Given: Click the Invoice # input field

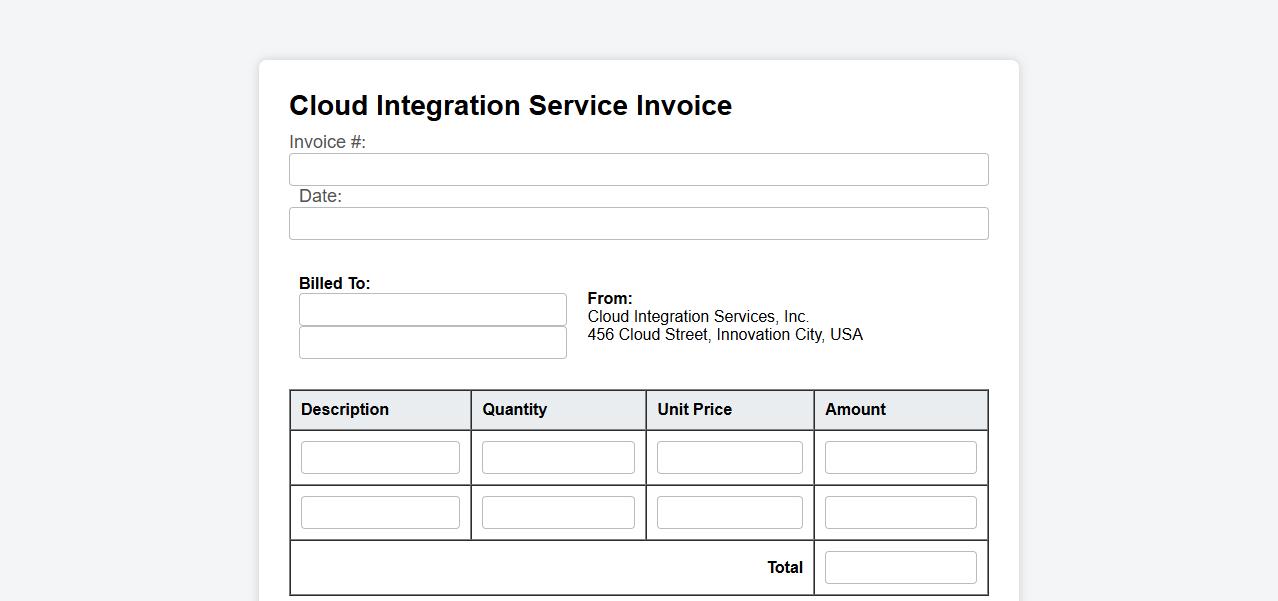Looking at the screenshot, I should (638, 170).
